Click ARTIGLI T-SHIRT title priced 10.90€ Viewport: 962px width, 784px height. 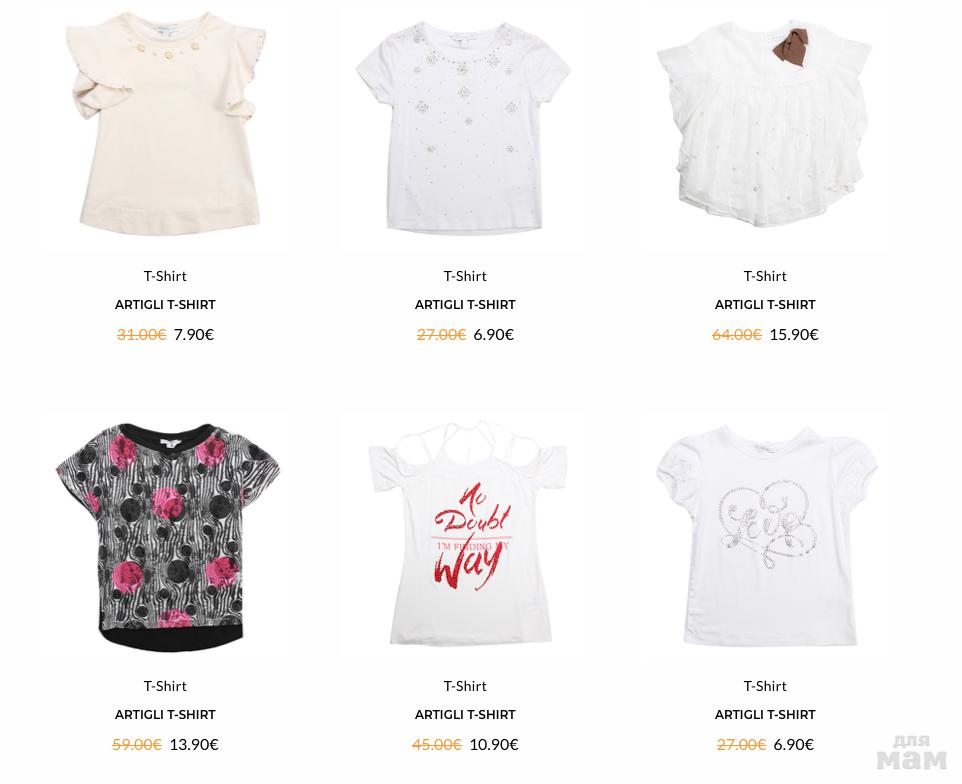tap(465, 715)
